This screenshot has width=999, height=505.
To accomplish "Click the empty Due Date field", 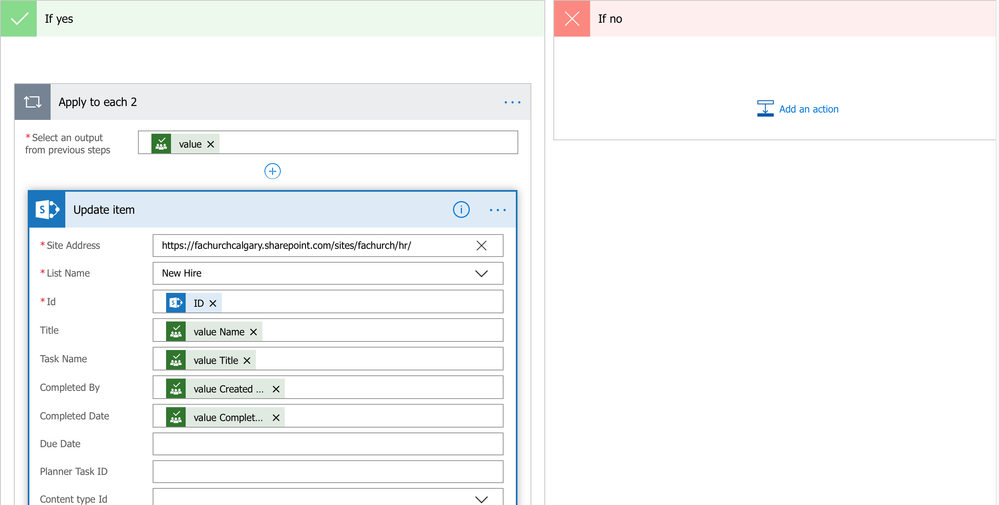I will 328,444.
